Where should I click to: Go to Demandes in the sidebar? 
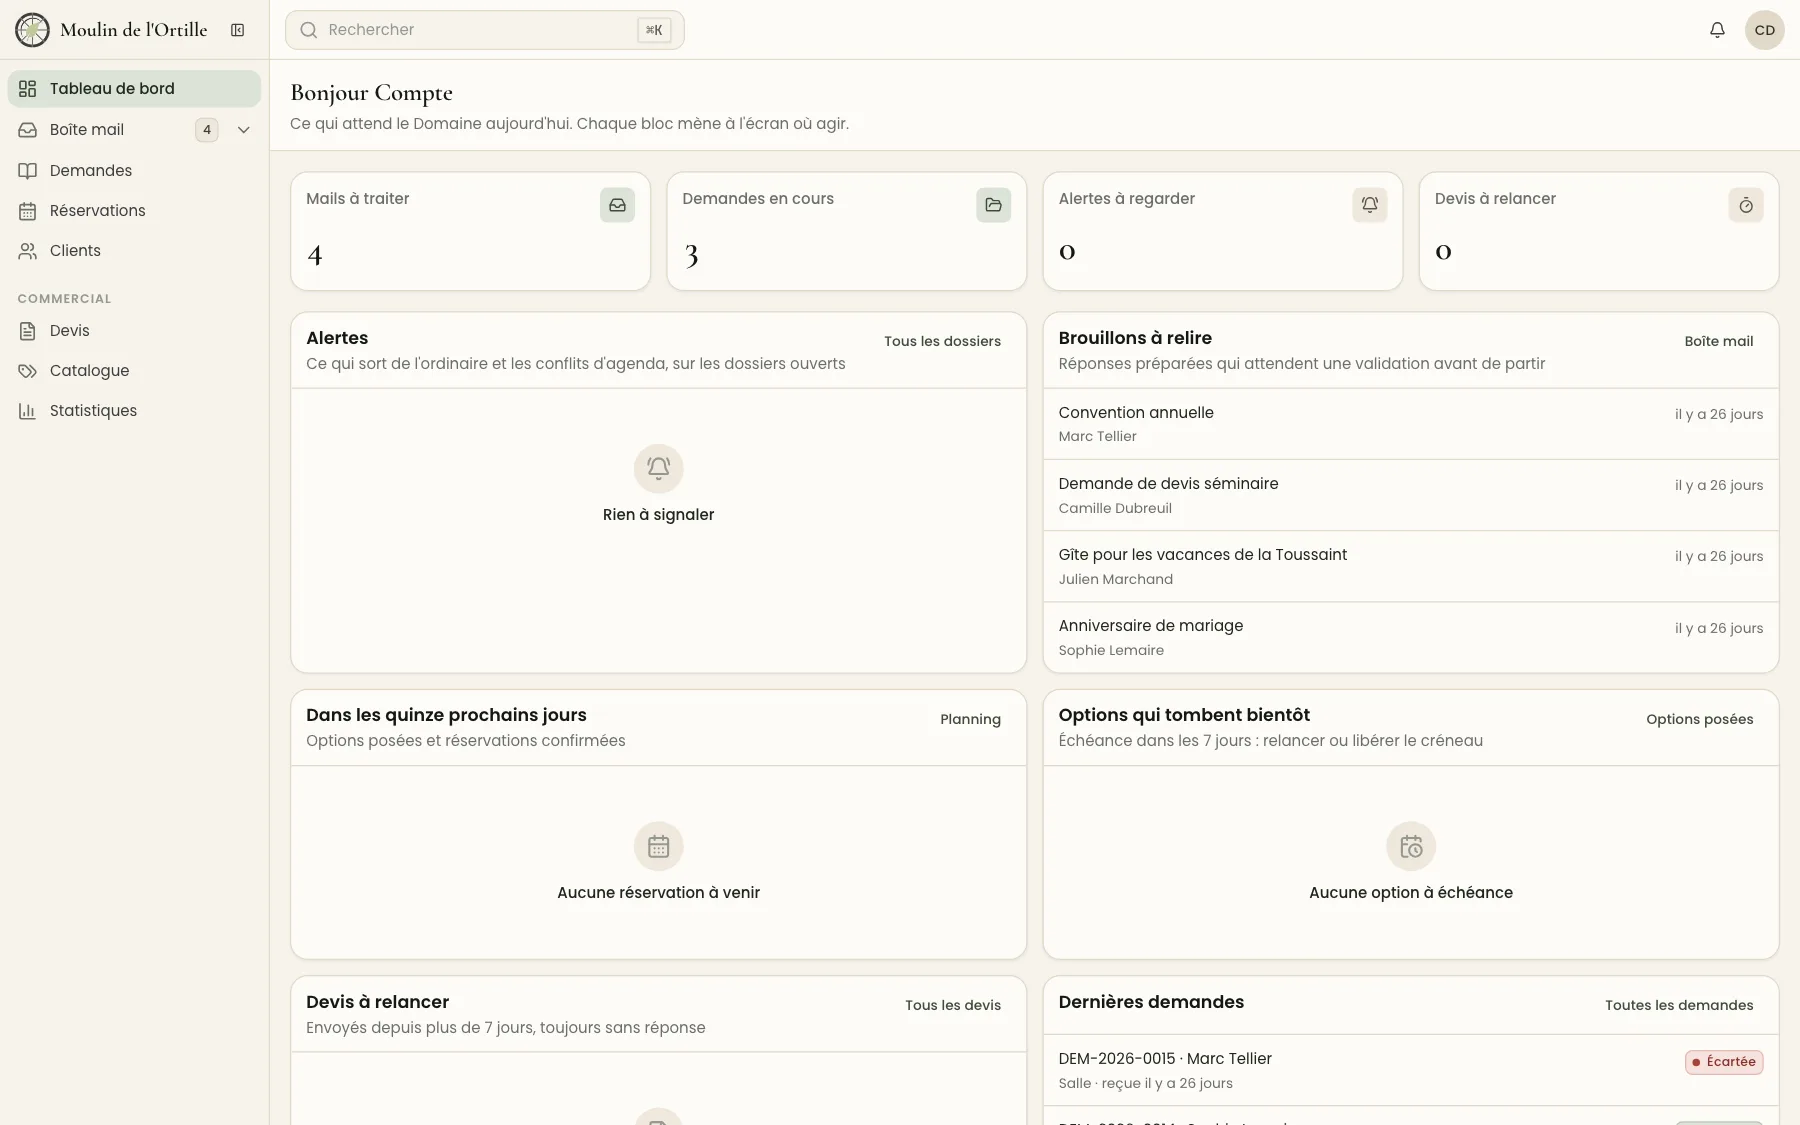coord(134,171)
